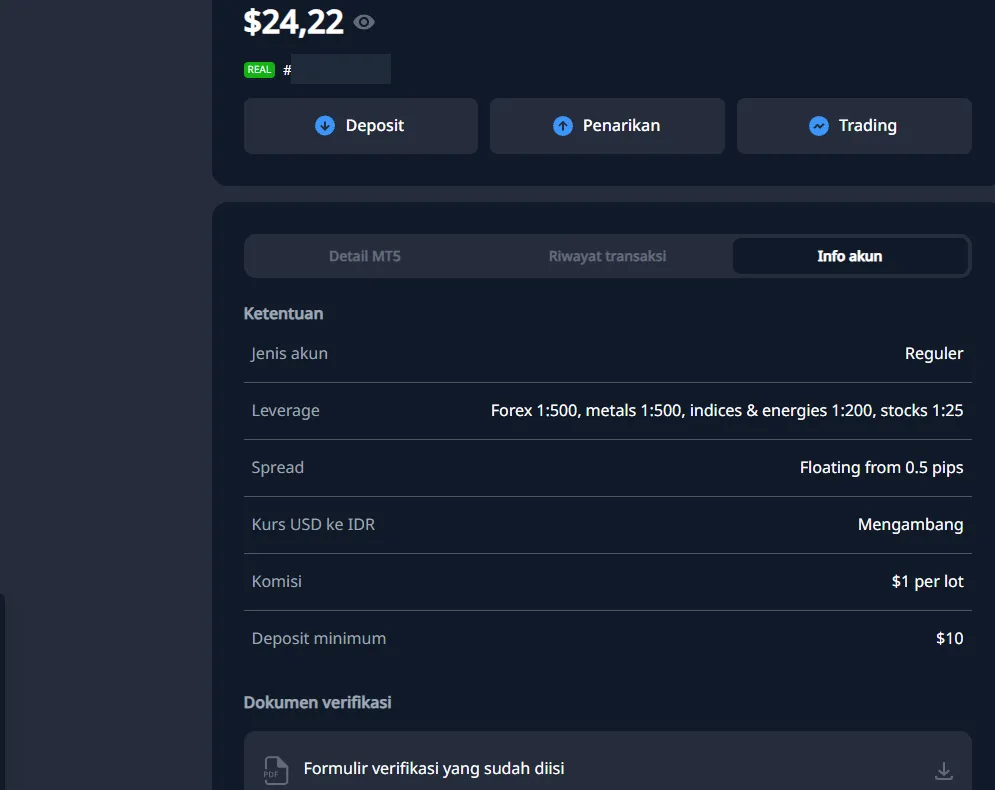The image size is (995, 790).
Task: Click the Penarikan withdrawal button
Action: coord(607,126)
